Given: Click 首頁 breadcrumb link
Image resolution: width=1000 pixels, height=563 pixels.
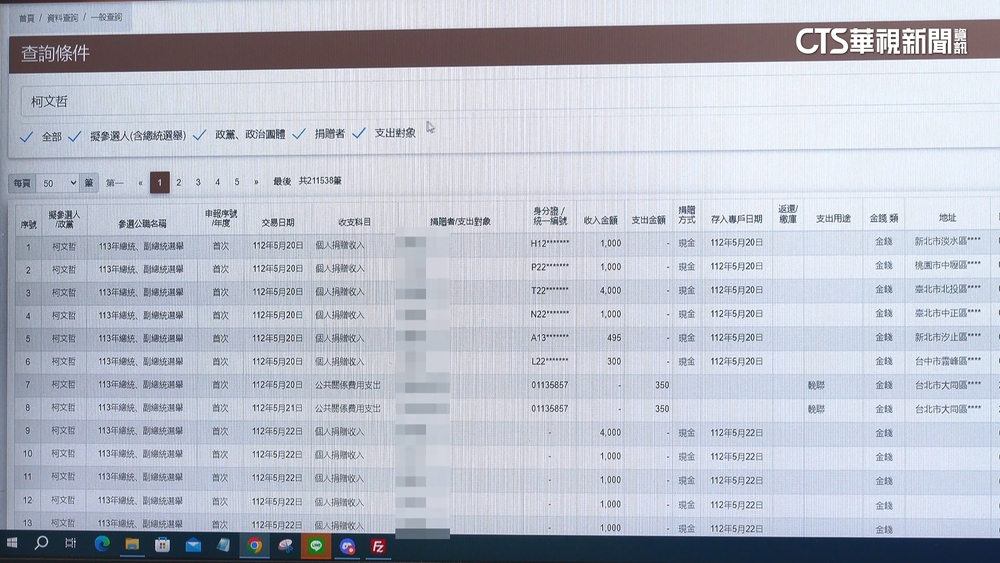Looking at the screenshot, I should [26, 18].
